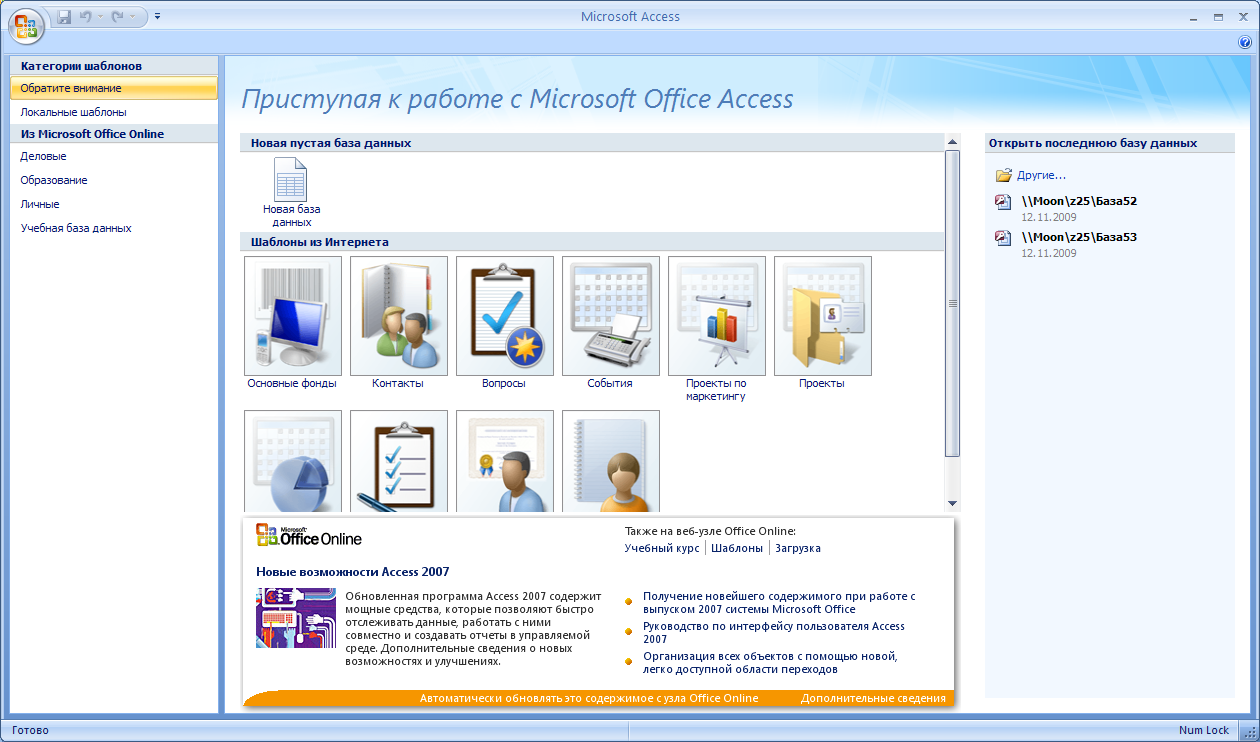Screen dimensions: 1260x742
Task: Open the Redo history dropdown arrow
Action: (131, 17)
